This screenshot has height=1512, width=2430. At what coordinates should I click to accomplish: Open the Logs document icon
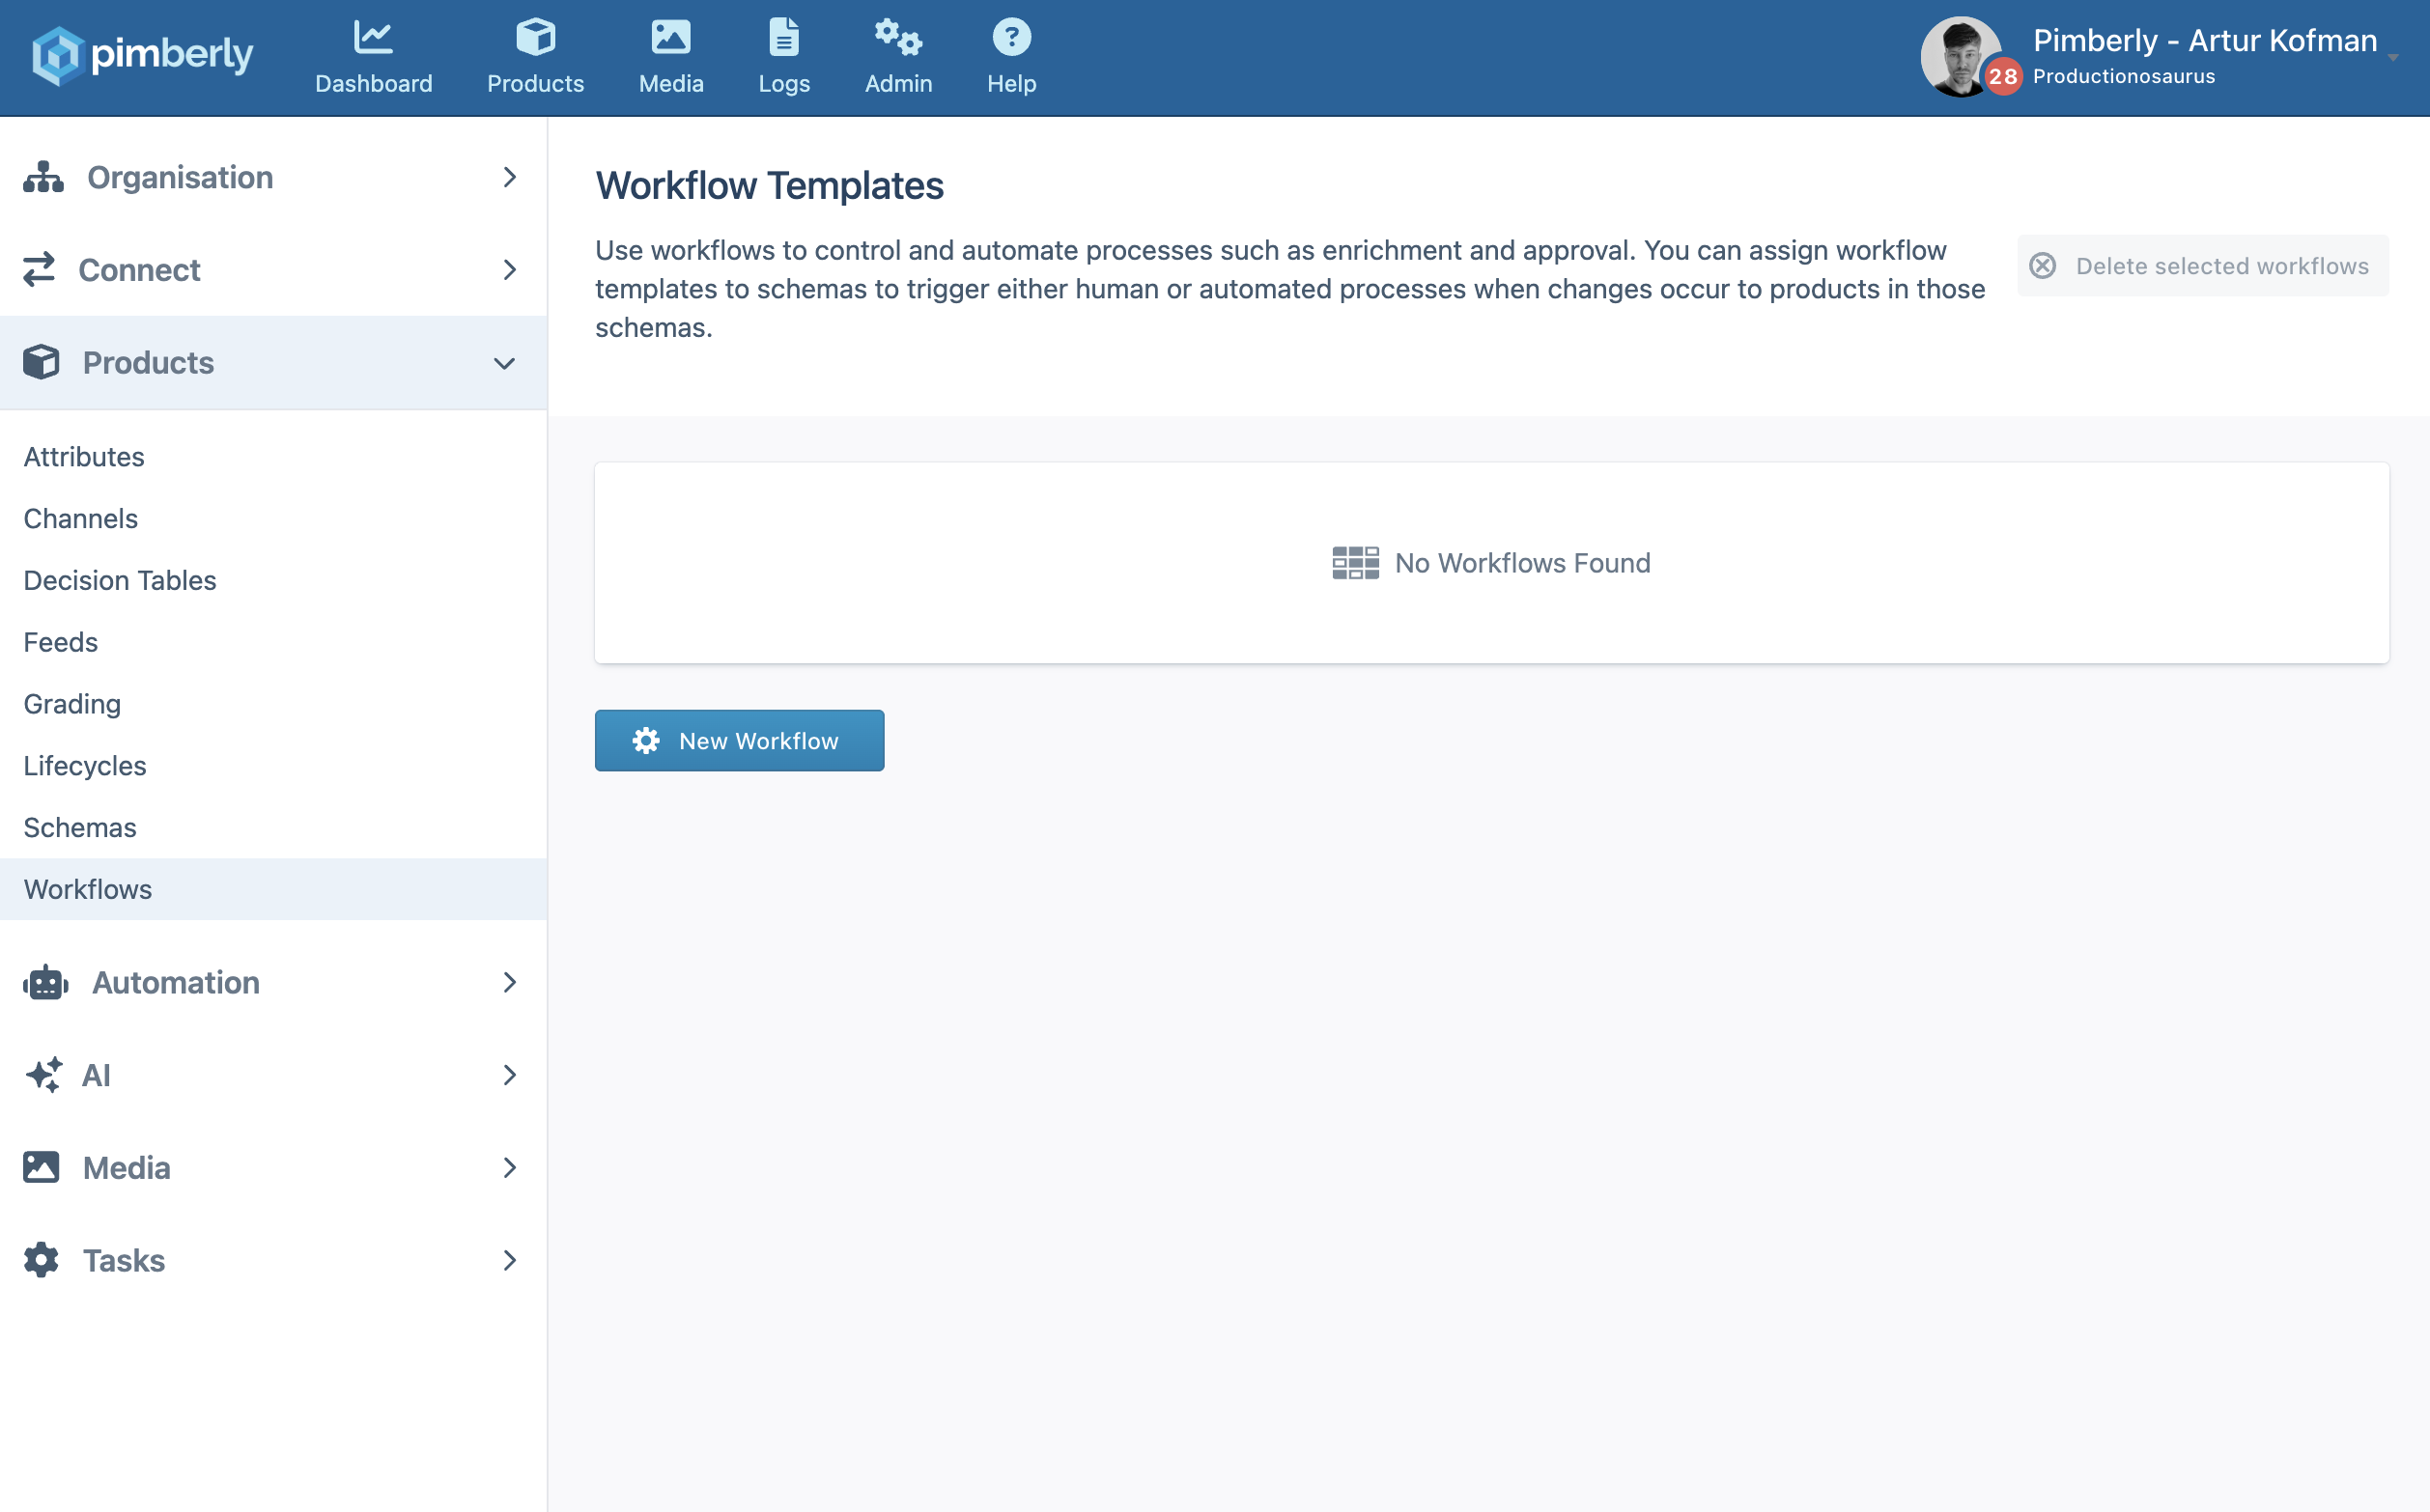pyautogui.click(x=783, y=38)
